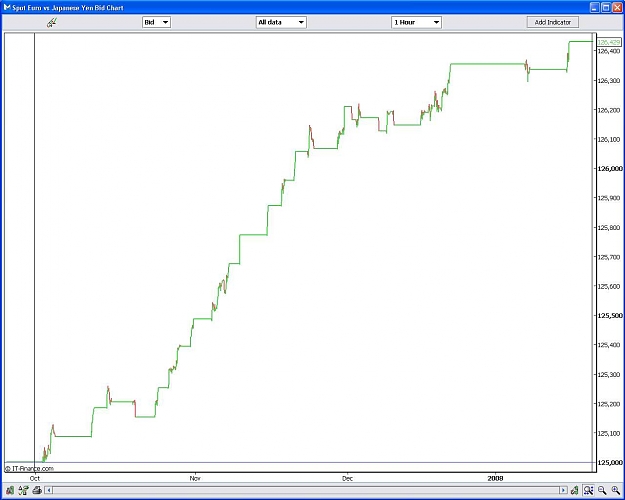Click the scrollbar right arrow
Image resolution: width=625 pixels, height=500 pixels.
tap(563, 490)
